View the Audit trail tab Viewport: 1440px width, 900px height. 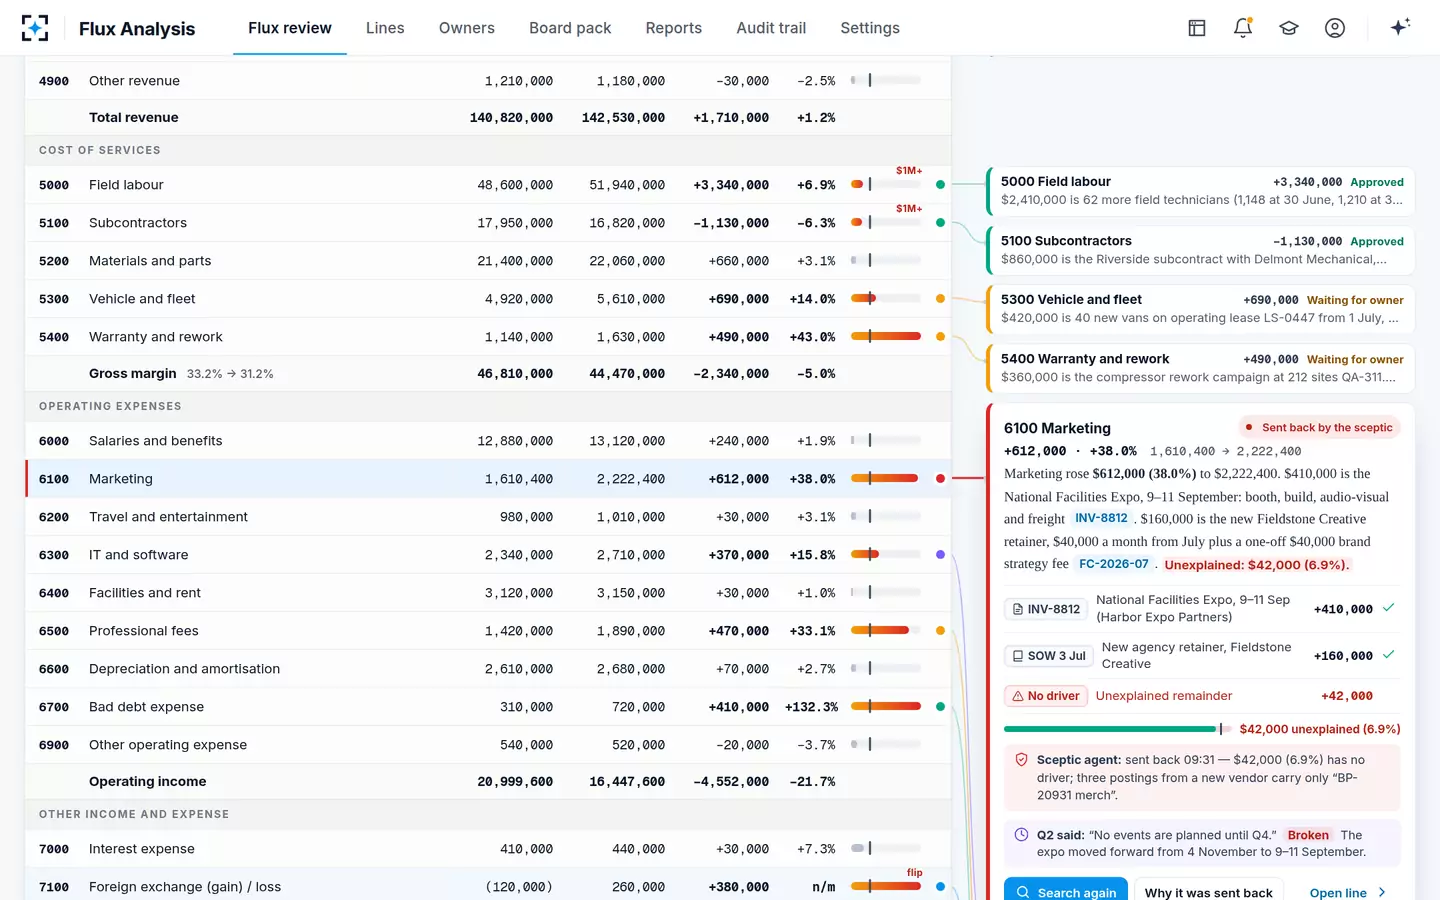coord(771,28)
